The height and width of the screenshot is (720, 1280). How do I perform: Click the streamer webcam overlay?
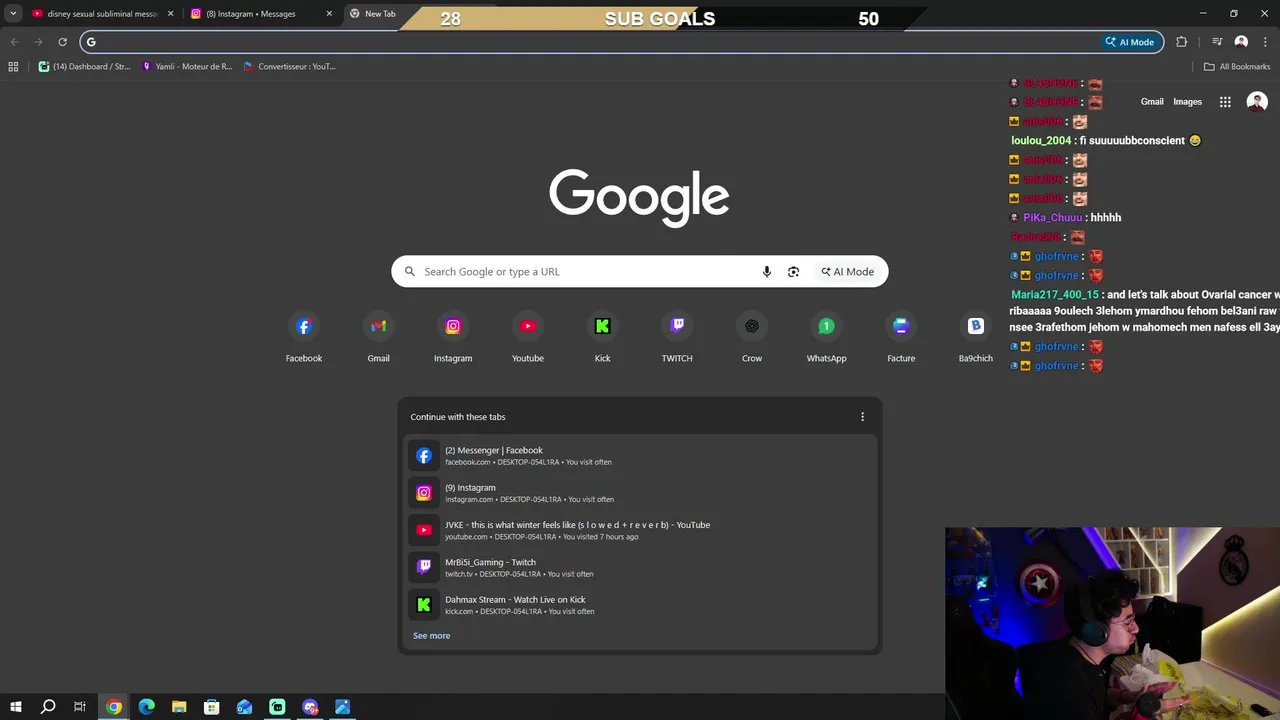point(1112,624)
